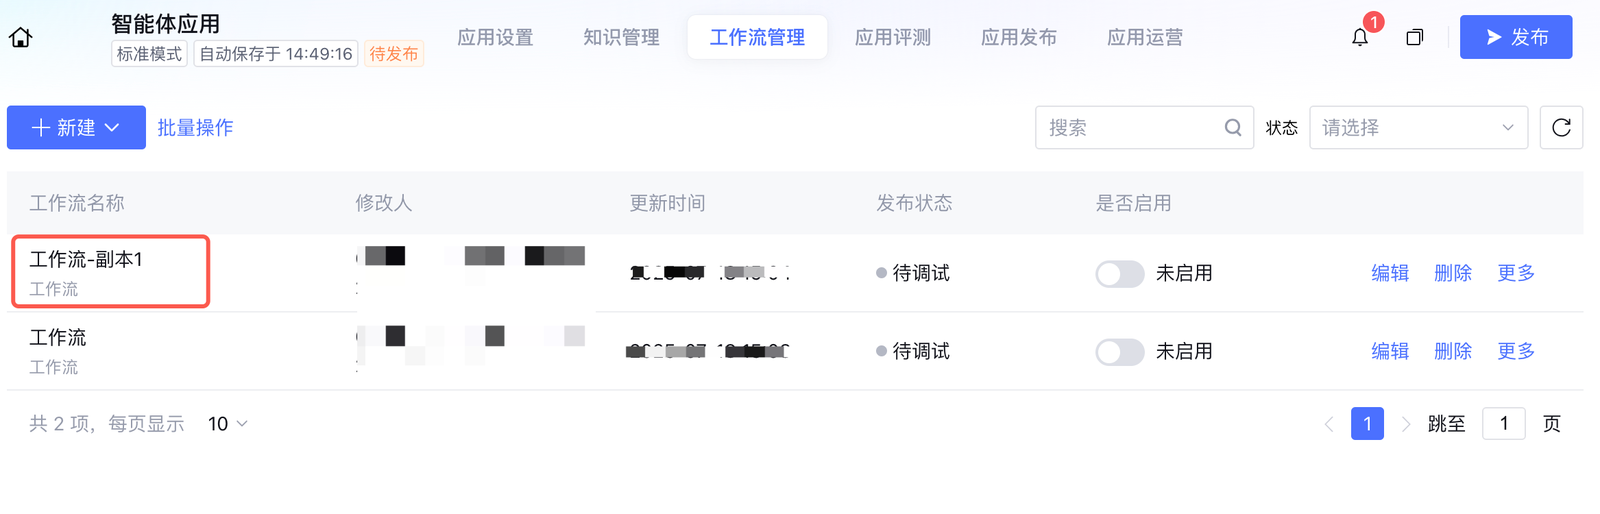1600x514 pixels.
Task: Open the 状态 请选择 dropdown
Action: 1418,128
